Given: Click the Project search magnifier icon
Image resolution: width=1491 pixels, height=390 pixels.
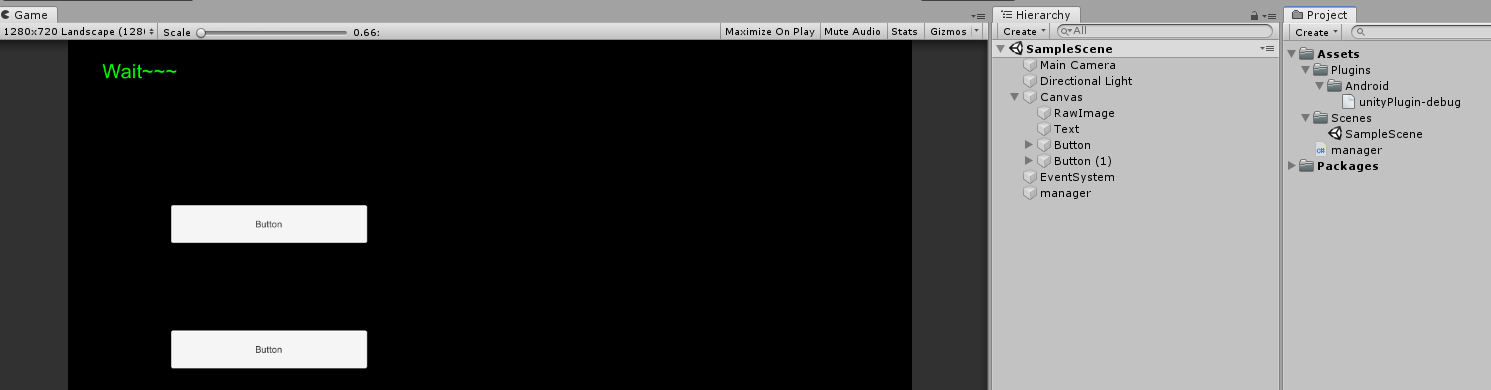Looking at the screenshot, I should [1360, 32].
